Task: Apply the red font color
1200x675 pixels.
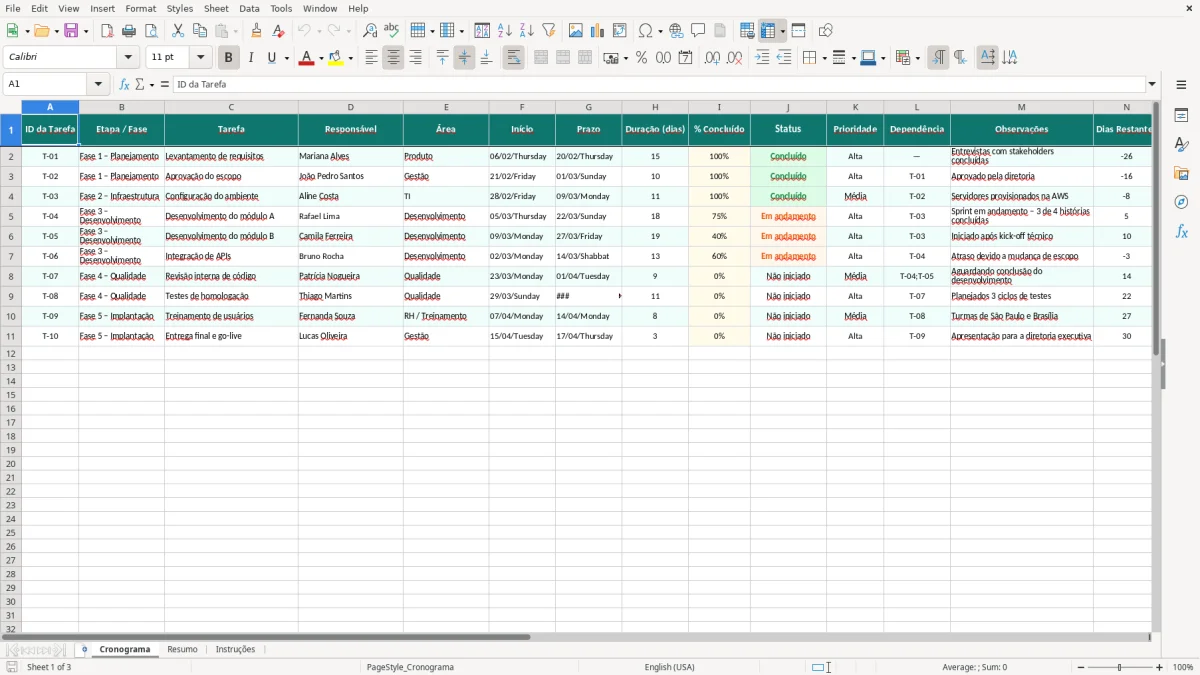Action: click(x=306, y=58)
